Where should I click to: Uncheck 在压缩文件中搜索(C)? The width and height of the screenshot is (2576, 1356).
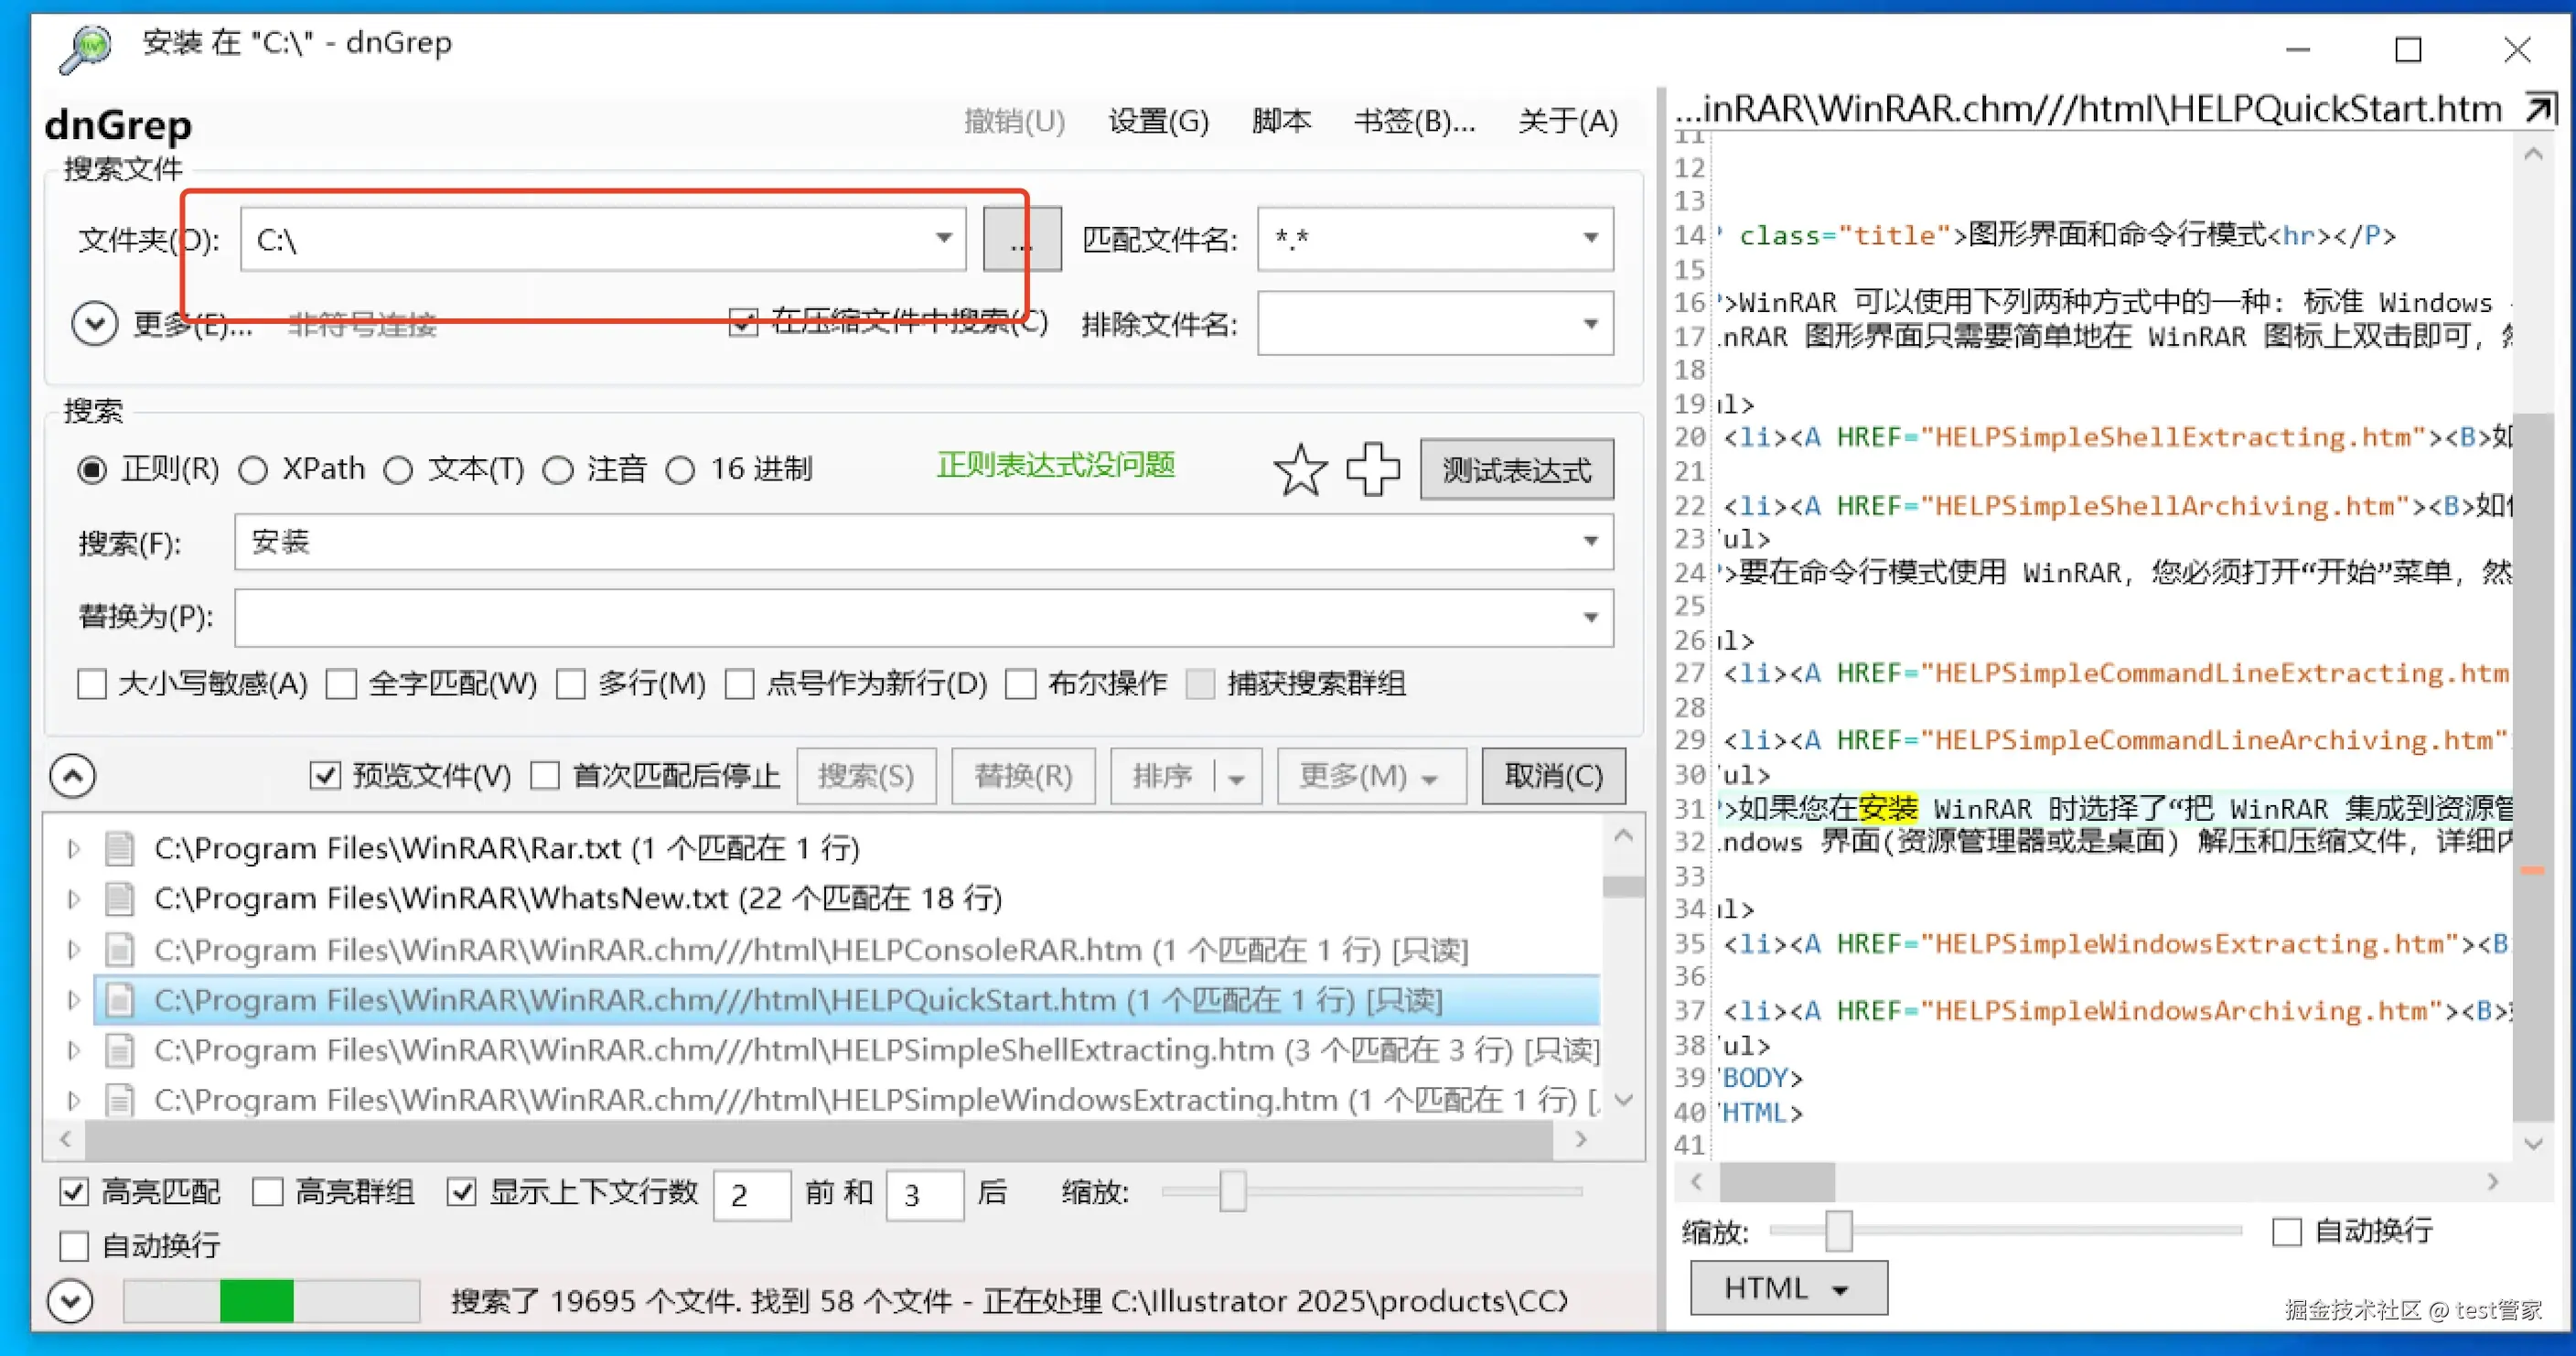tap(743, 323)
